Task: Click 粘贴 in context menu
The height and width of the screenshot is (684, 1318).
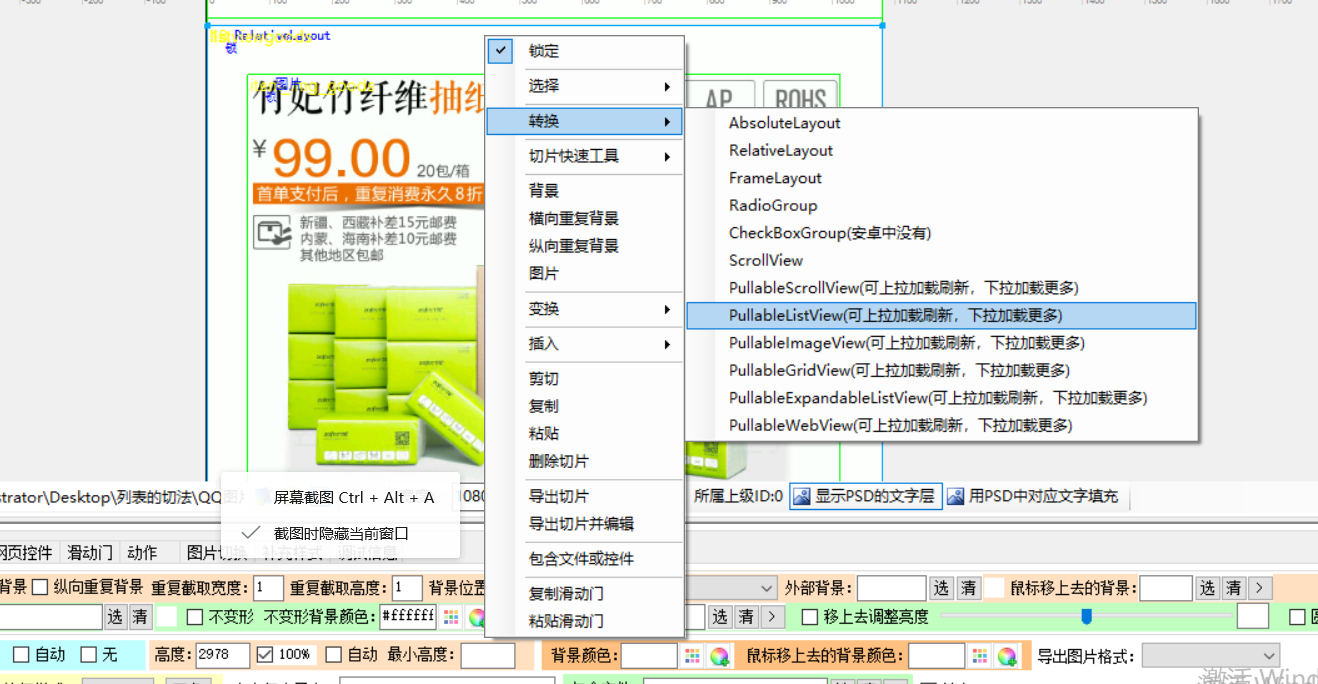Action: point(584,434)
